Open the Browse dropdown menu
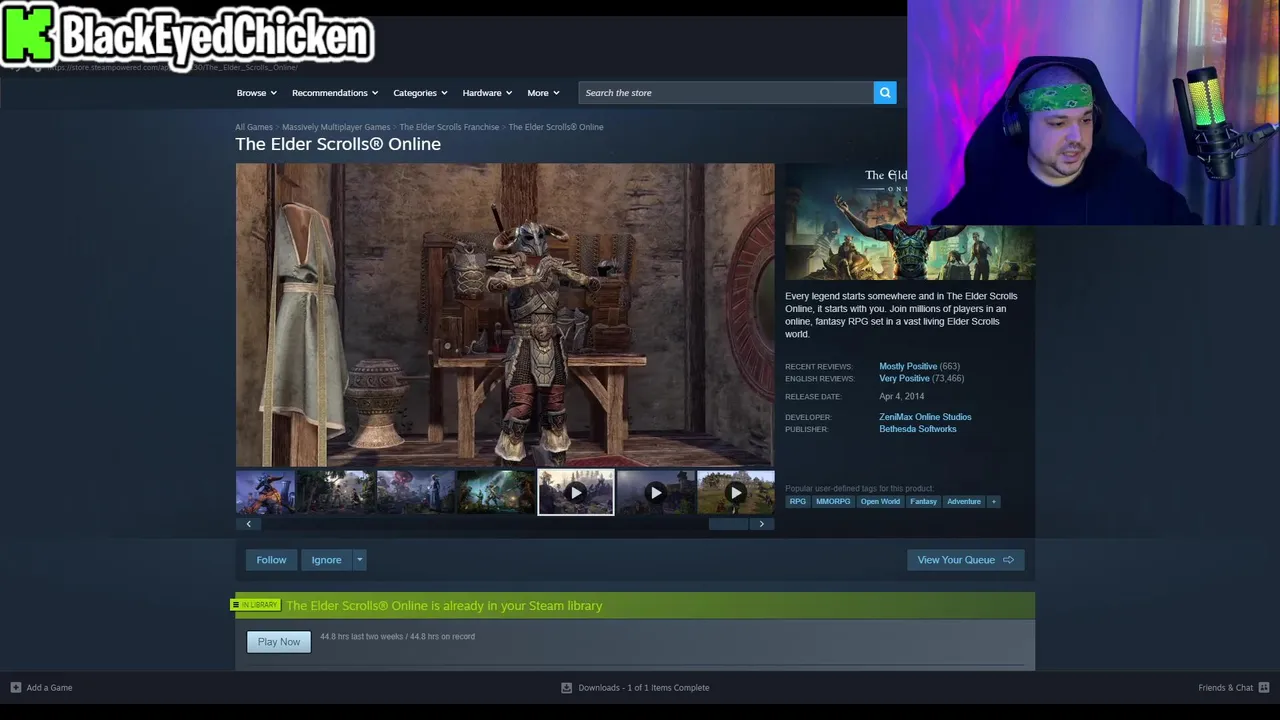 click(257, 93)
